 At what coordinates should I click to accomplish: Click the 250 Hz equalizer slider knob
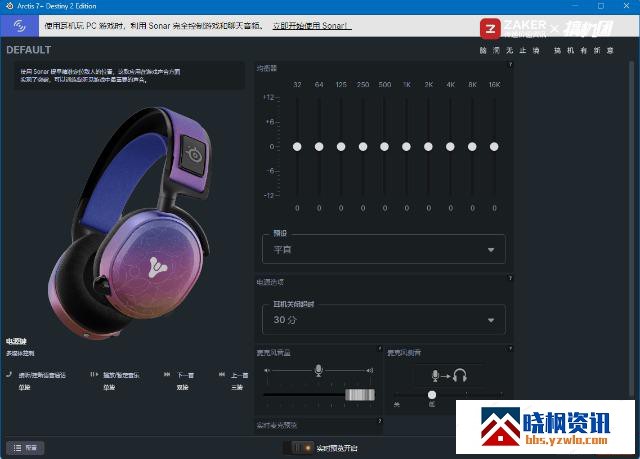click(x=363, y=146)
